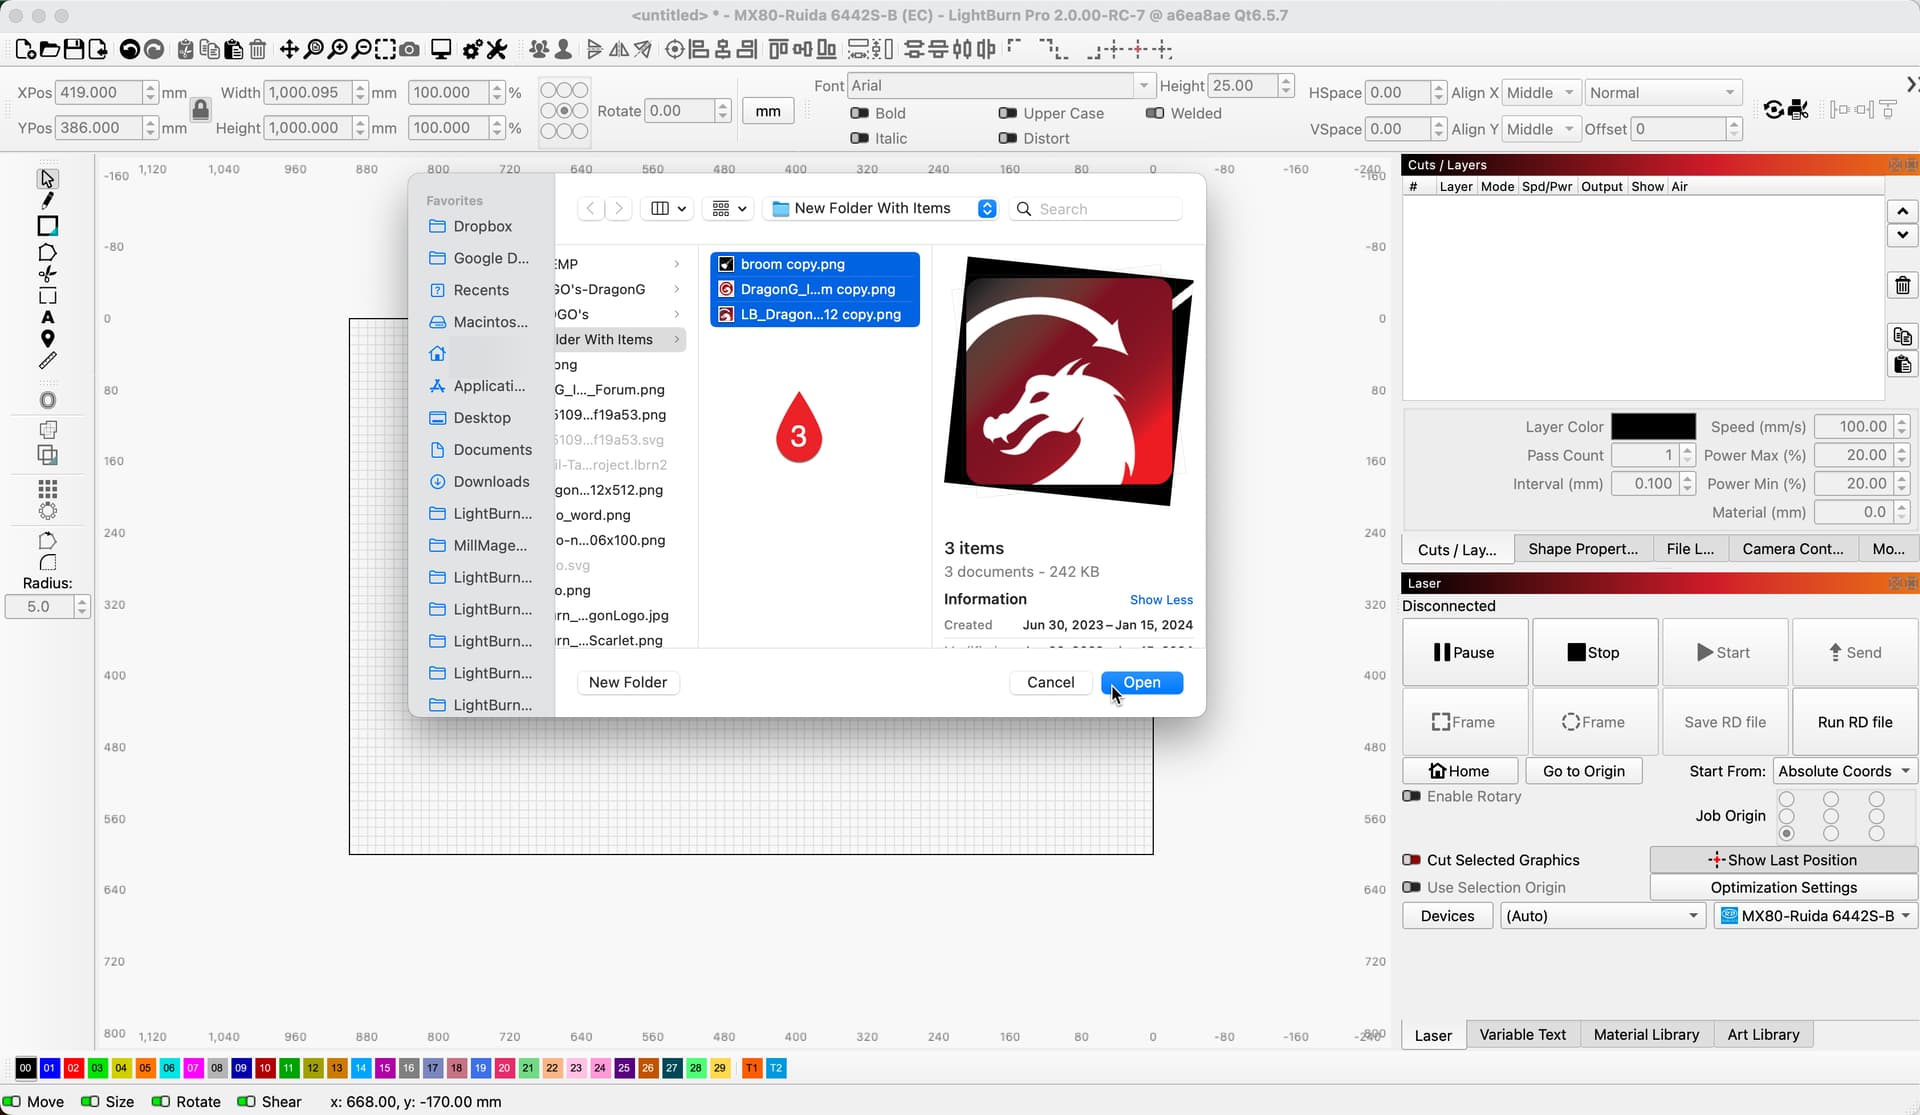The width and height of the screenshot is (1920, 1115).
Task: Click the Open File folder icon
Action: tap(50, 49)
